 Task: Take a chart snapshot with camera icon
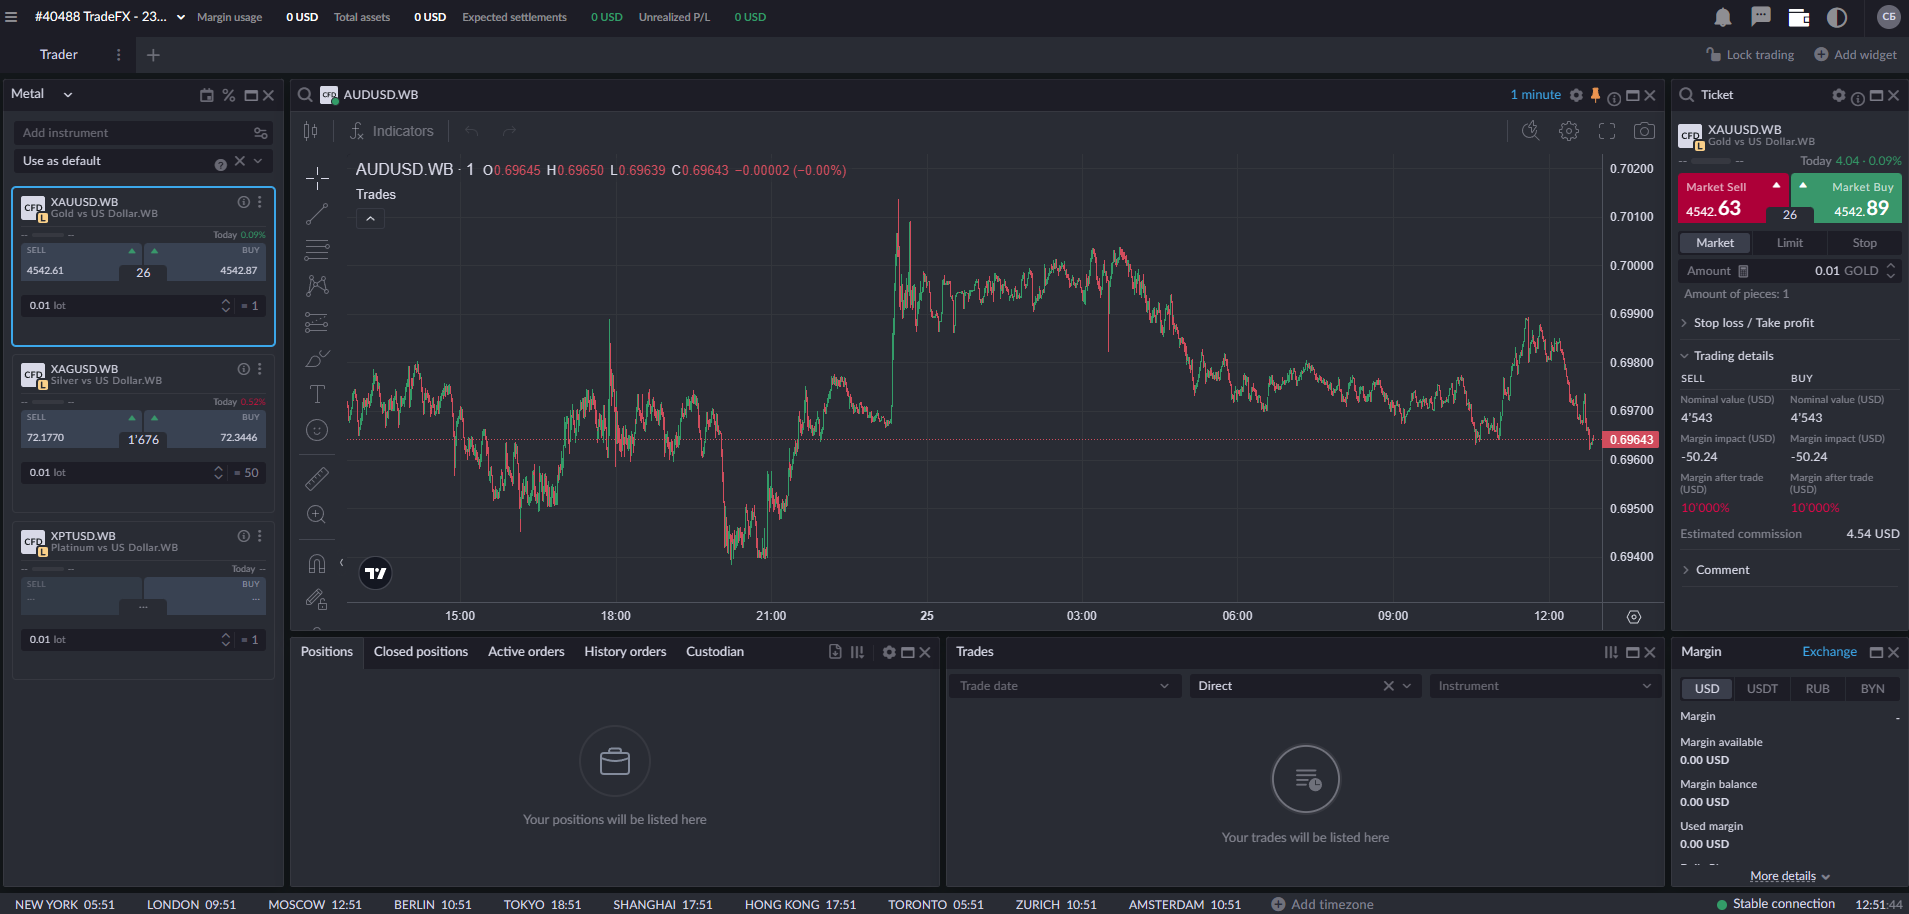click(1643, 131)
